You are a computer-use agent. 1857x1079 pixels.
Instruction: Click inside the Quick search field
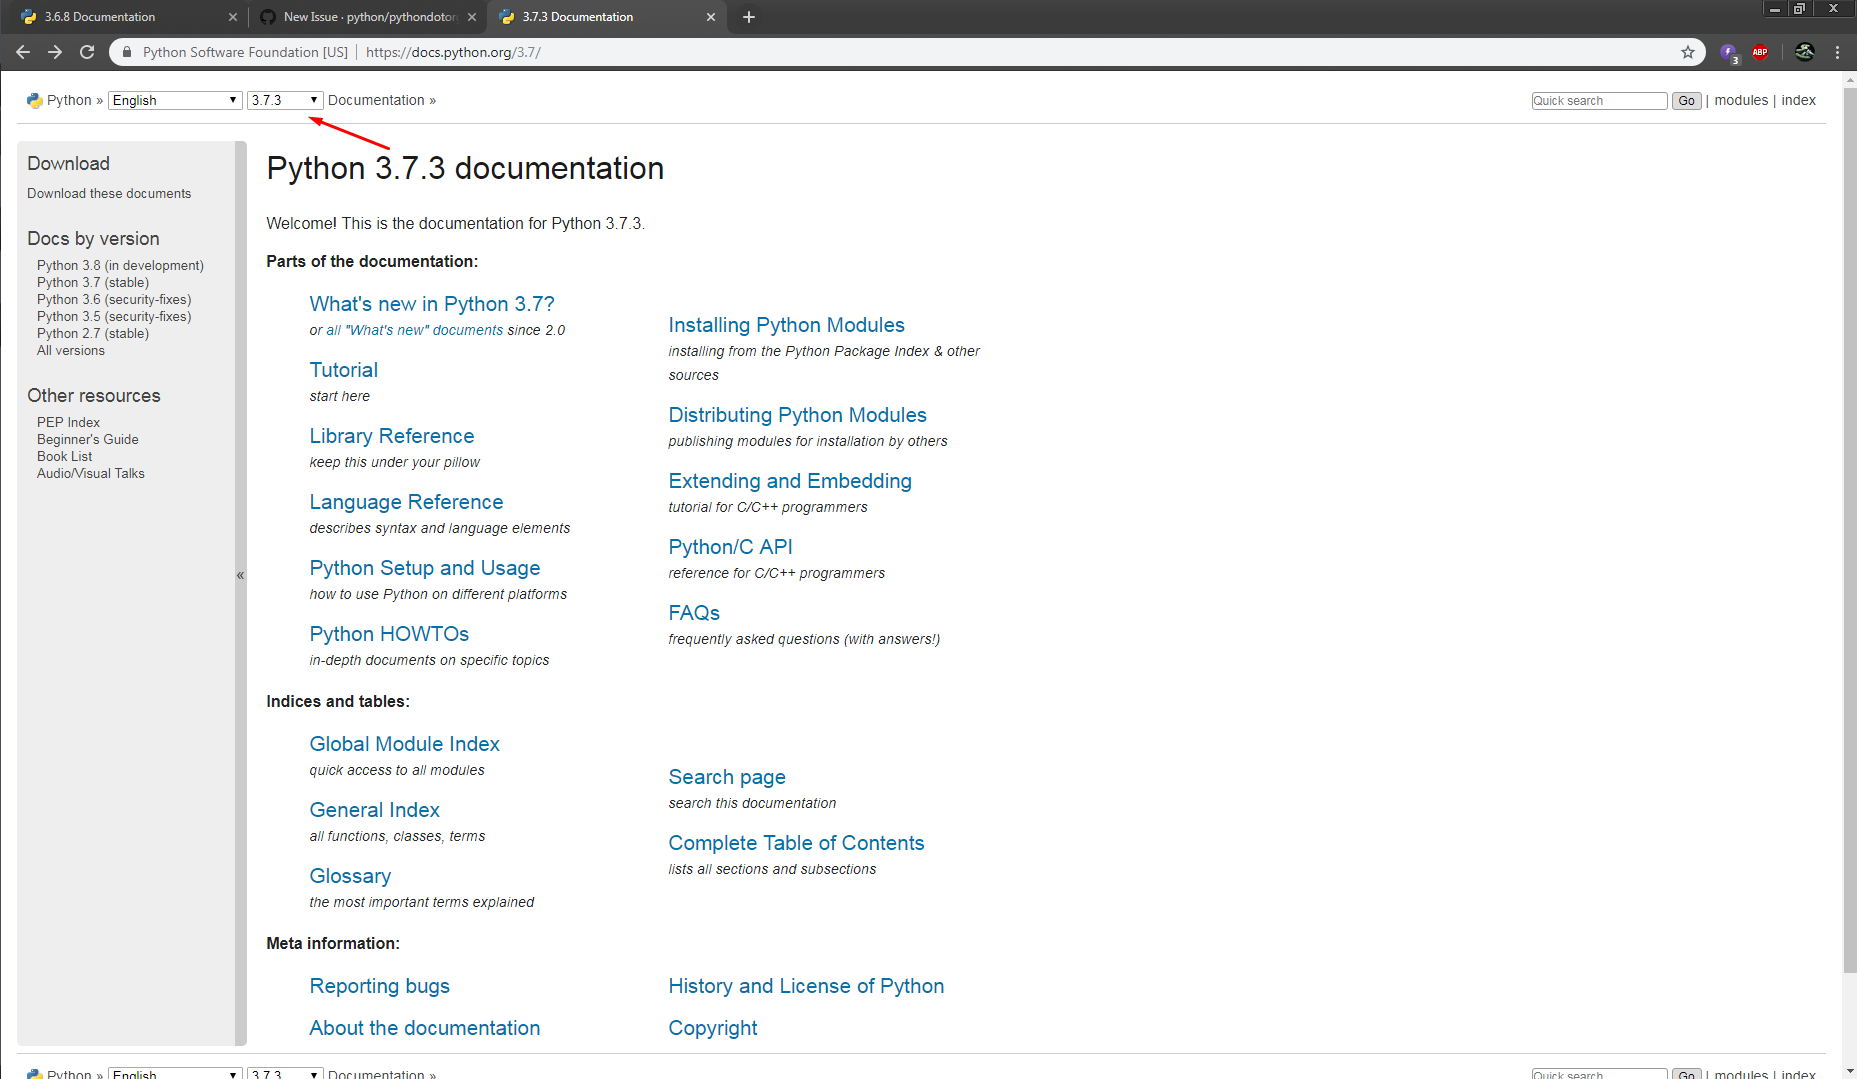1597,100
